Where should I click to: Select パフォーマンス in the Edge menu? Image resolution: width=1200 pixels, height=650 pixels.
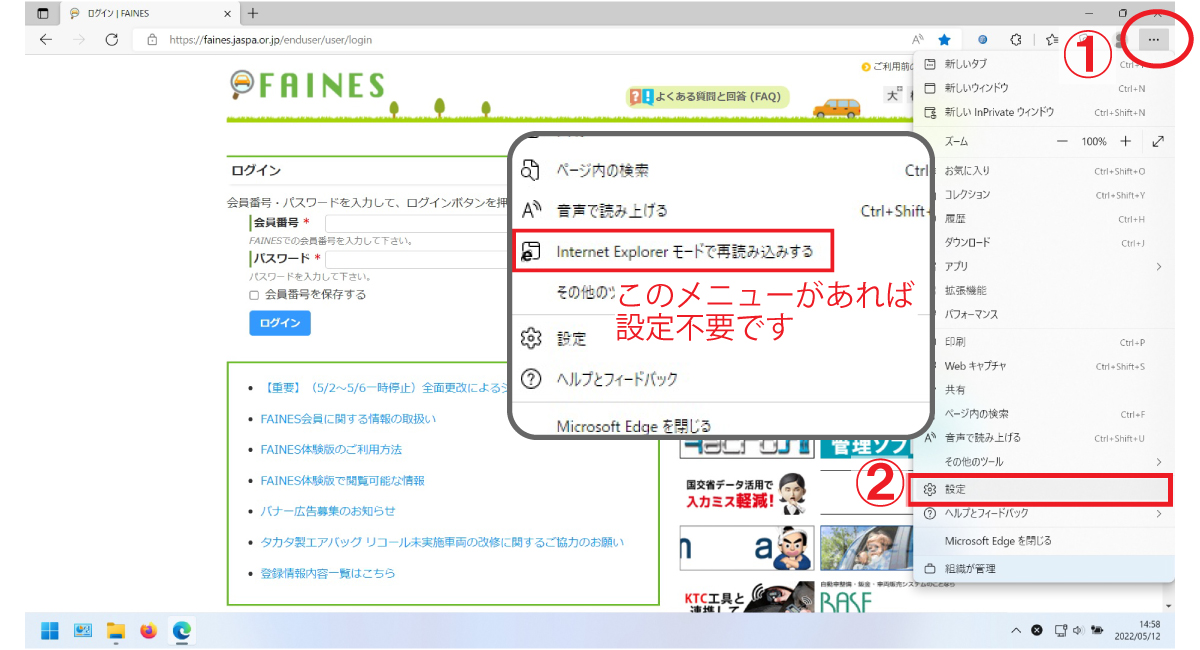[1044, 314]
